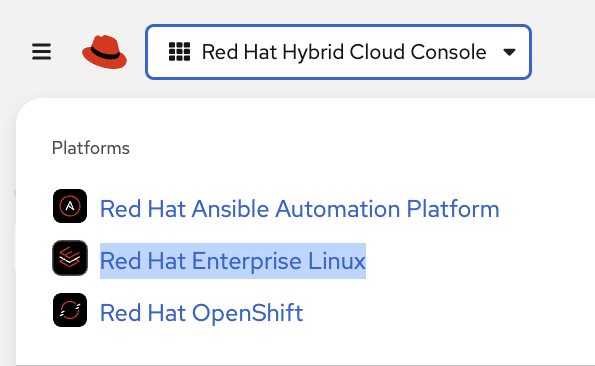Click the Enterprise Linux stacked-layers icon

70,258
